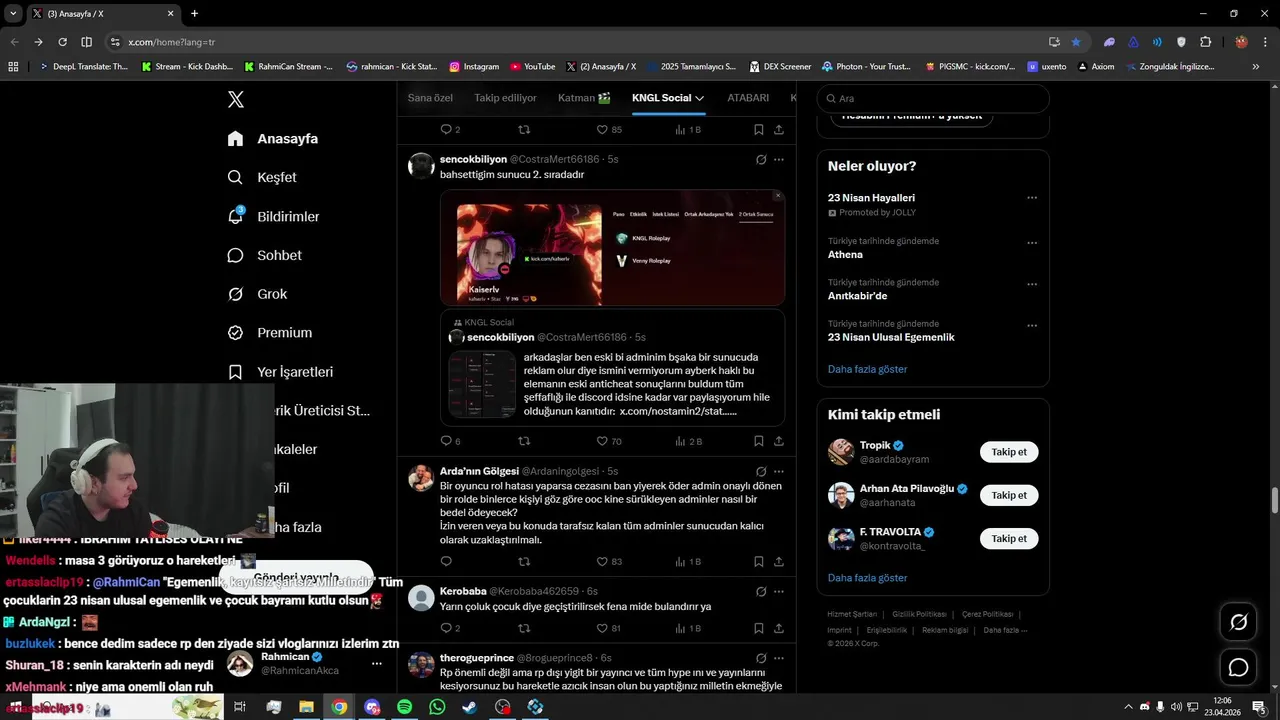This screenshot has width=1280, height=720.
Task: Open more options for Athena trend
Action: pos(1032,243)
